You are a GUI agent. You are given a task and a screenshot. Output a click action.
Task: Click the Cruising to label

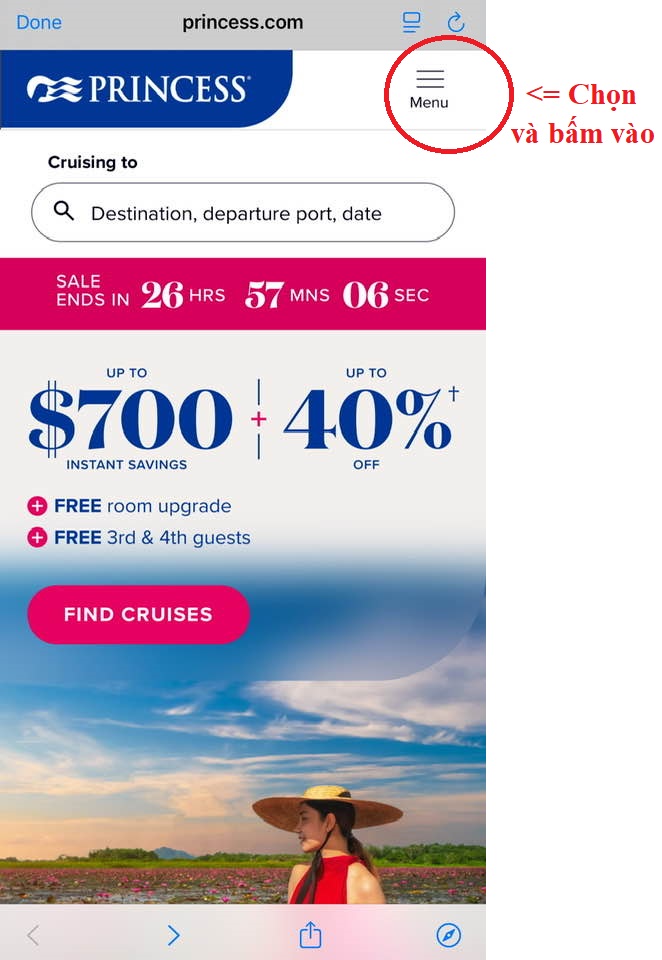click(x=93, y=162)
